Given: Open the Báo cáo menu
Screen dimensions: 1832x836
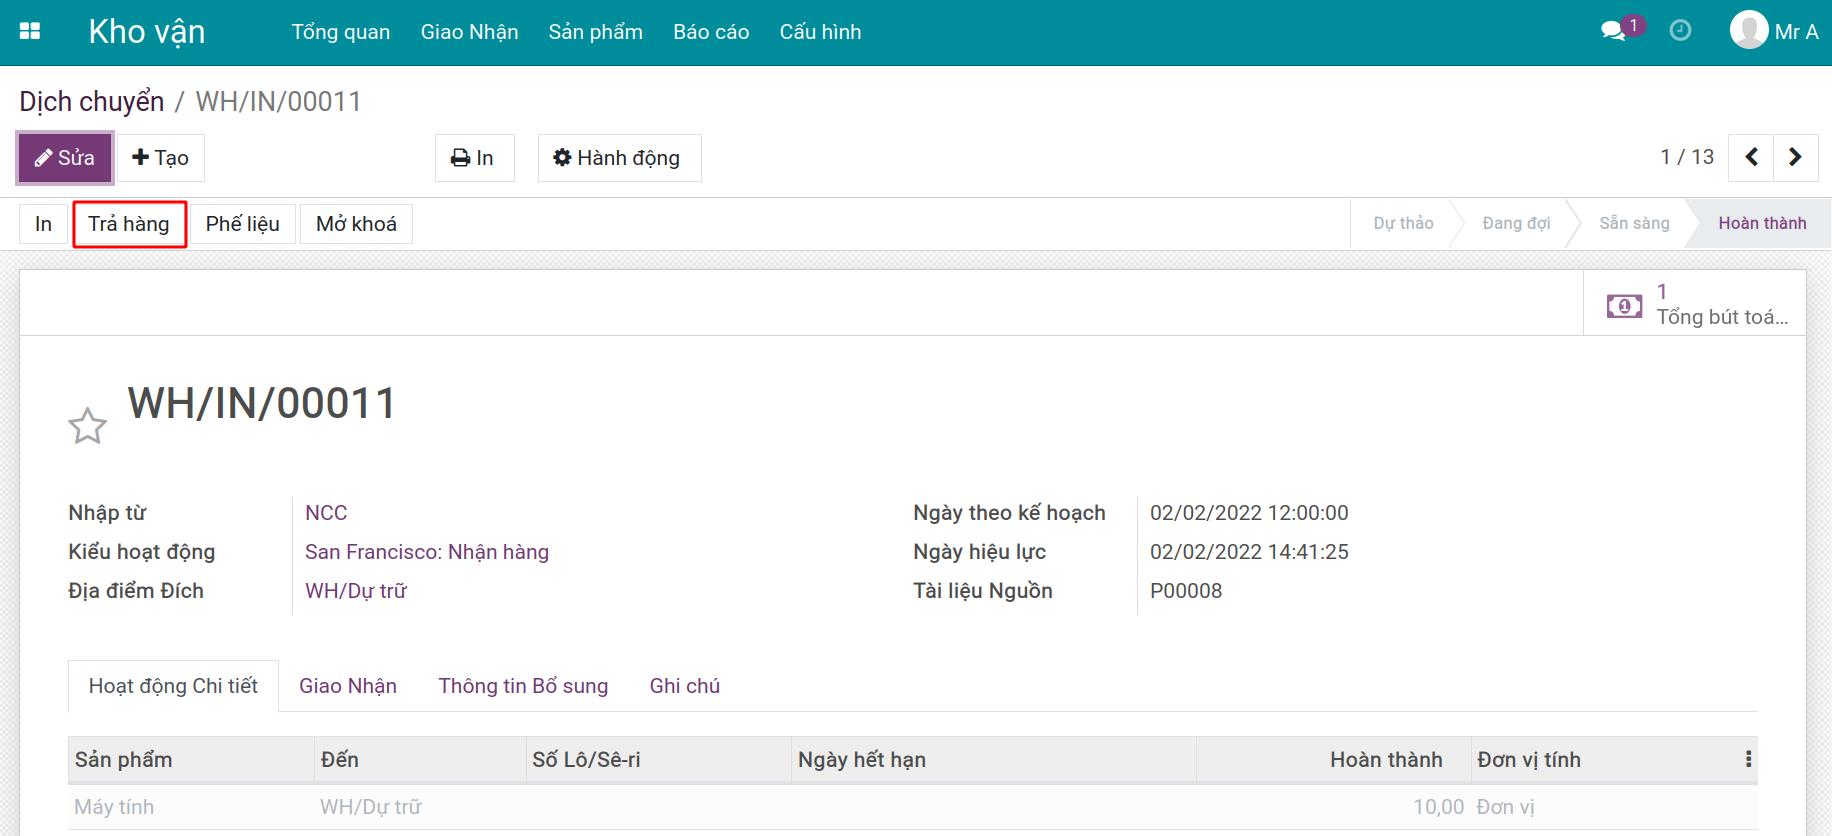Looking at the screenshot, I should [x=711, y=32].
